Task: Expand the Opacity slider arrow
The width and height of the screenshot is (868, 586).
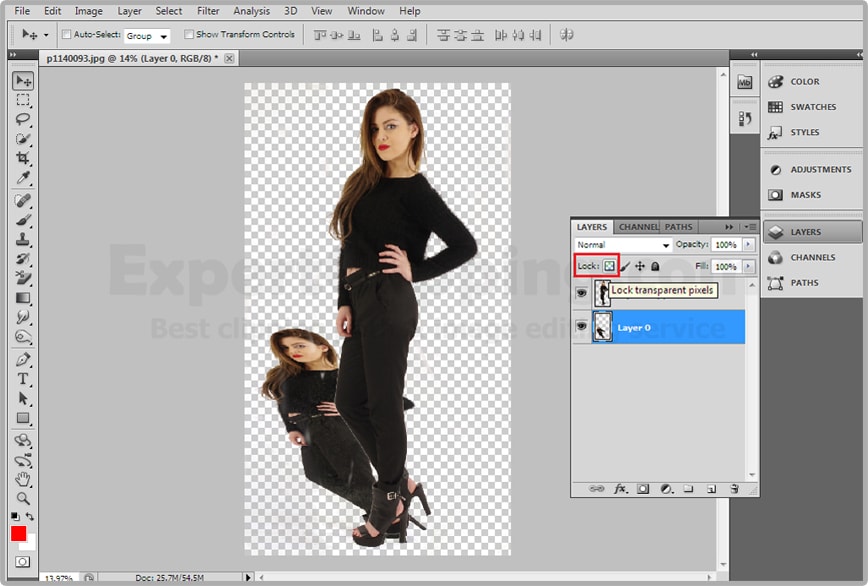Action: (749, 245)
